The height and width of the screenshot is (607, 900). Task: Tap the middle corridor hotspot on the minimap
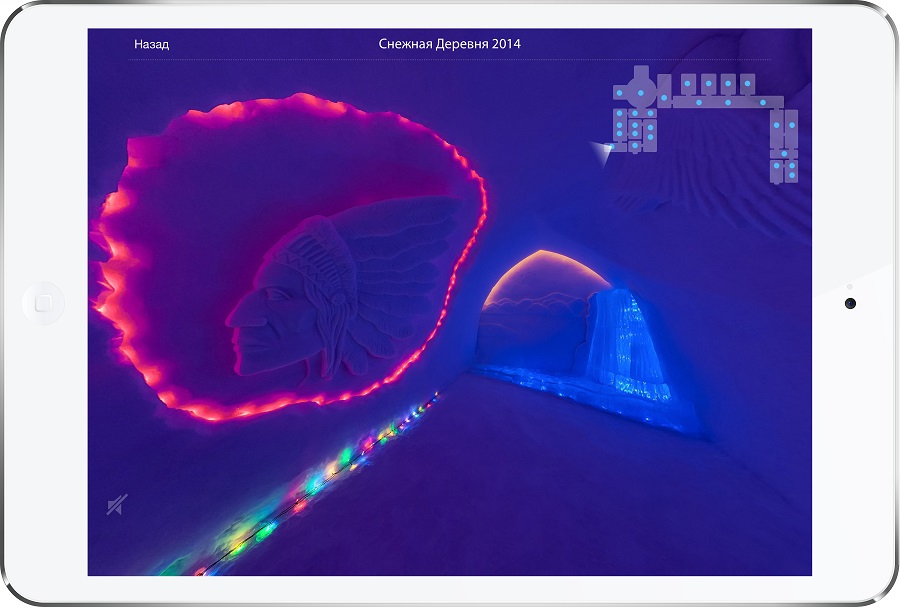[728, 102]
